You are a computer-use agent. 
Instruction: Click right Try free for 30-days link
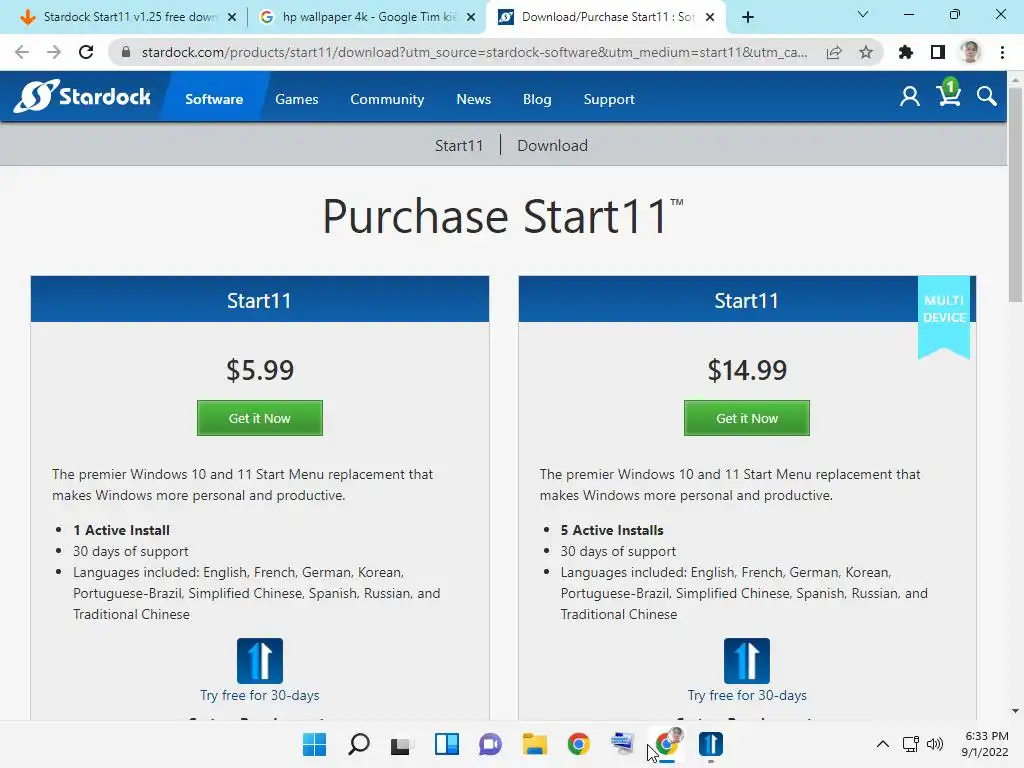point(746,695)
